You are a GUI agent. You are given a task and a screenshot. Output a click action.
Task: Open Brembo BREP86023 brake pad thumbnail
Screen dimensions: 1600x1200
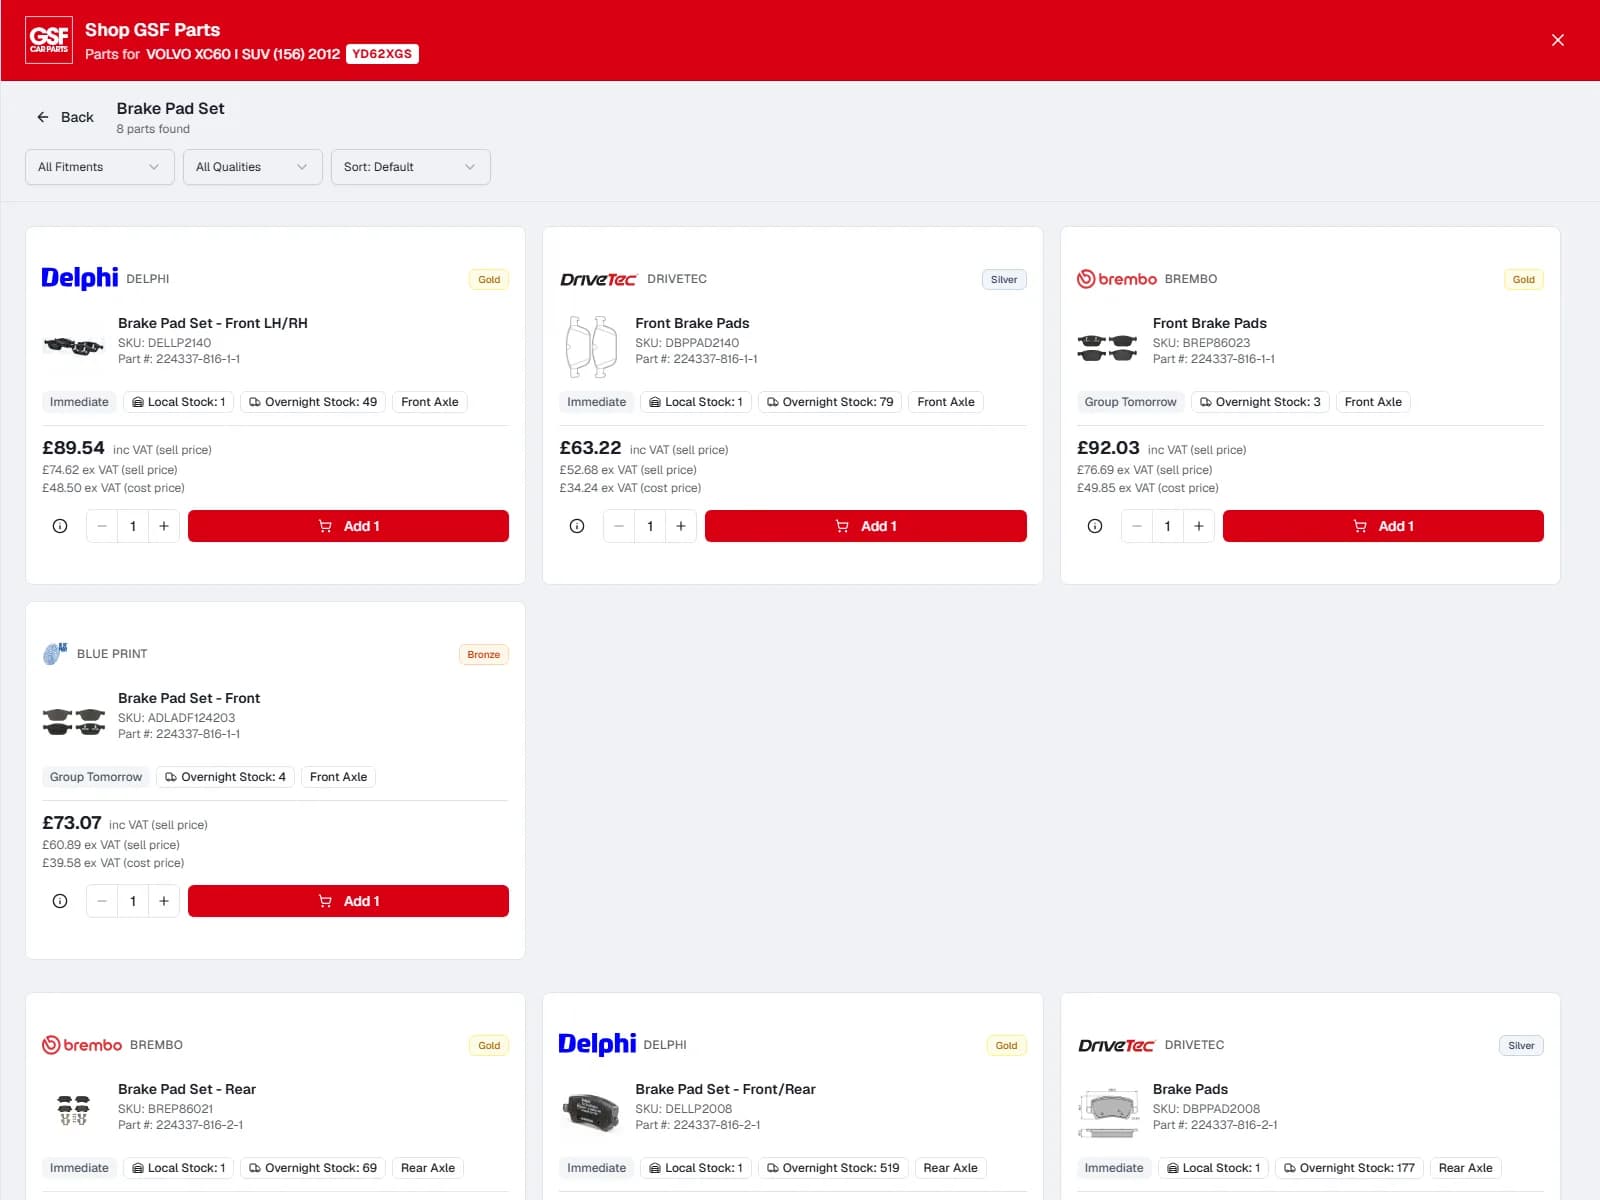click(1108, 347)
